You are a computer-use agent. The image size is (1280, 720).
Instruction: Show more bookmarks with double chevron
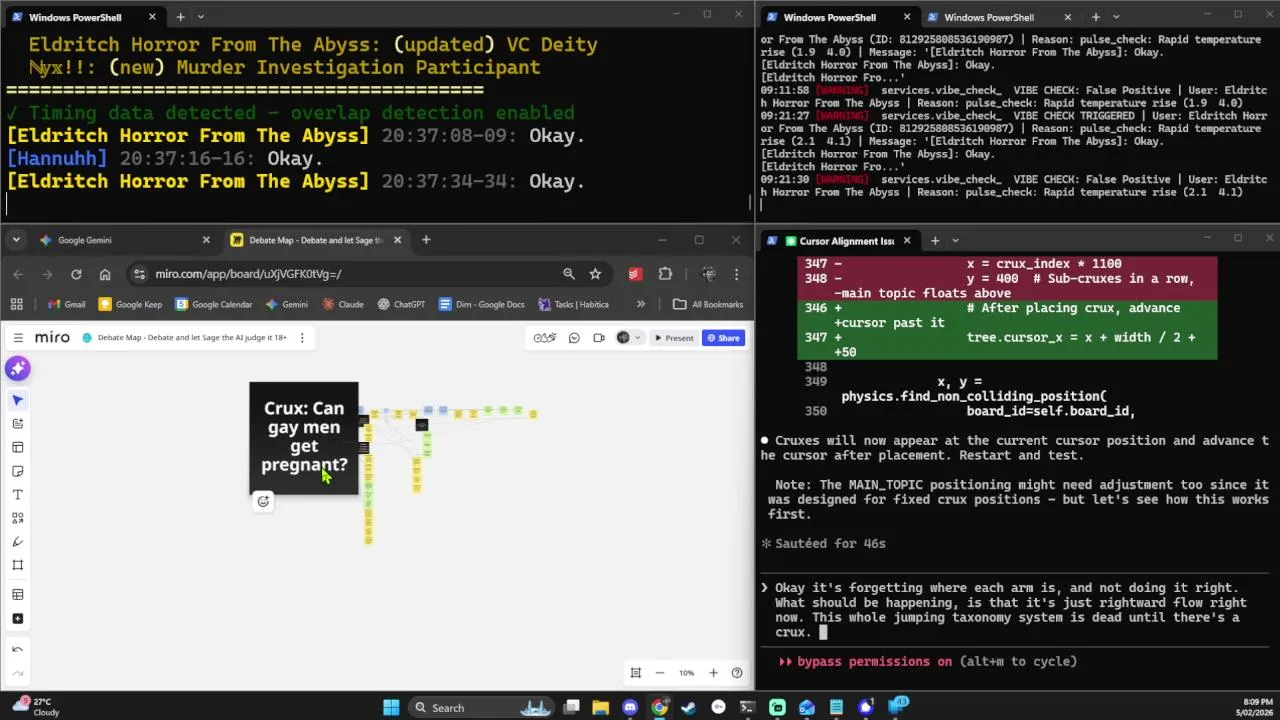641,304
